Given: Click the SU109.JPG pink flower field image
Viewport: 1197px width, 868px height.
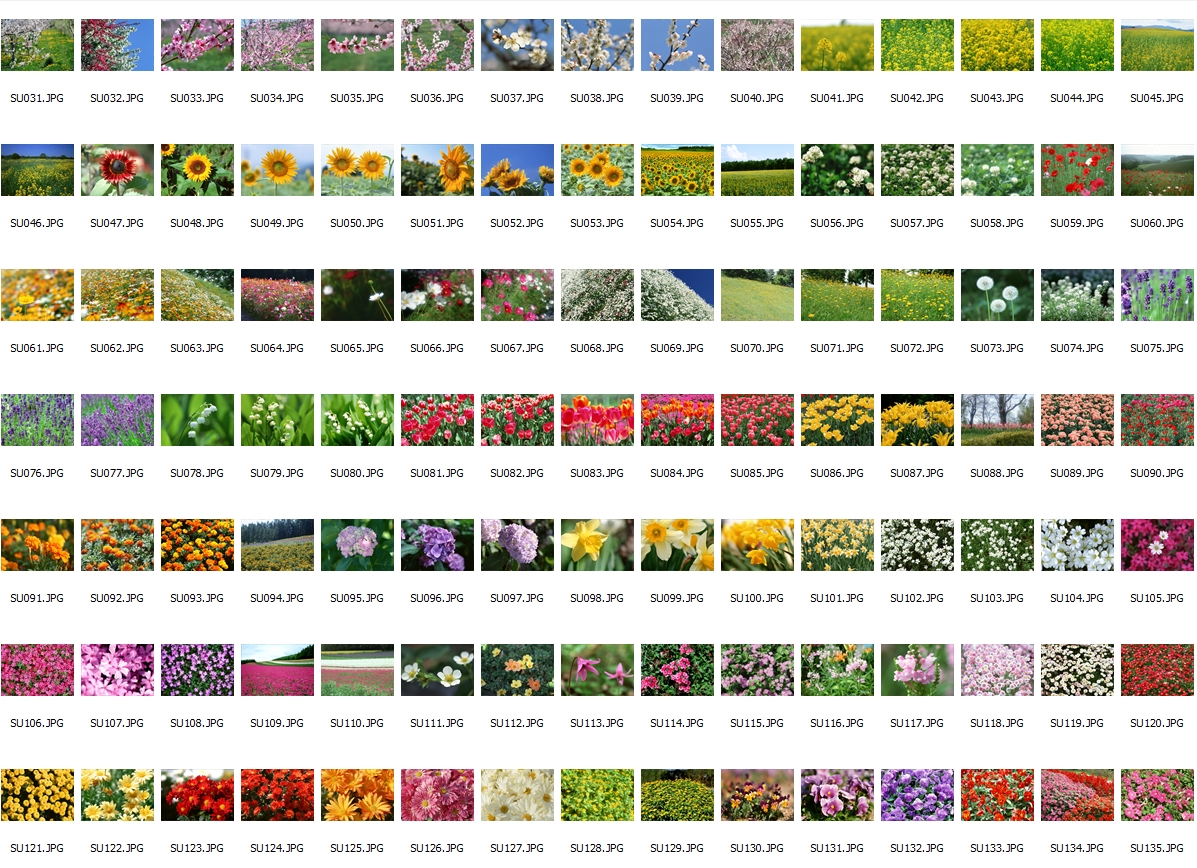Looking at the screenshot, I should 277,670.
